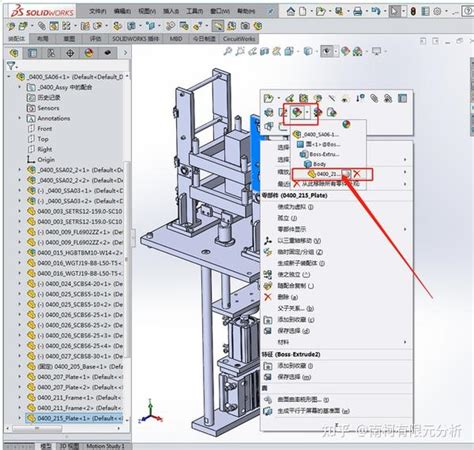Open the DimXpert crosshair tab
This screenshot has height=450, width=474.
(x=70, y=53)
